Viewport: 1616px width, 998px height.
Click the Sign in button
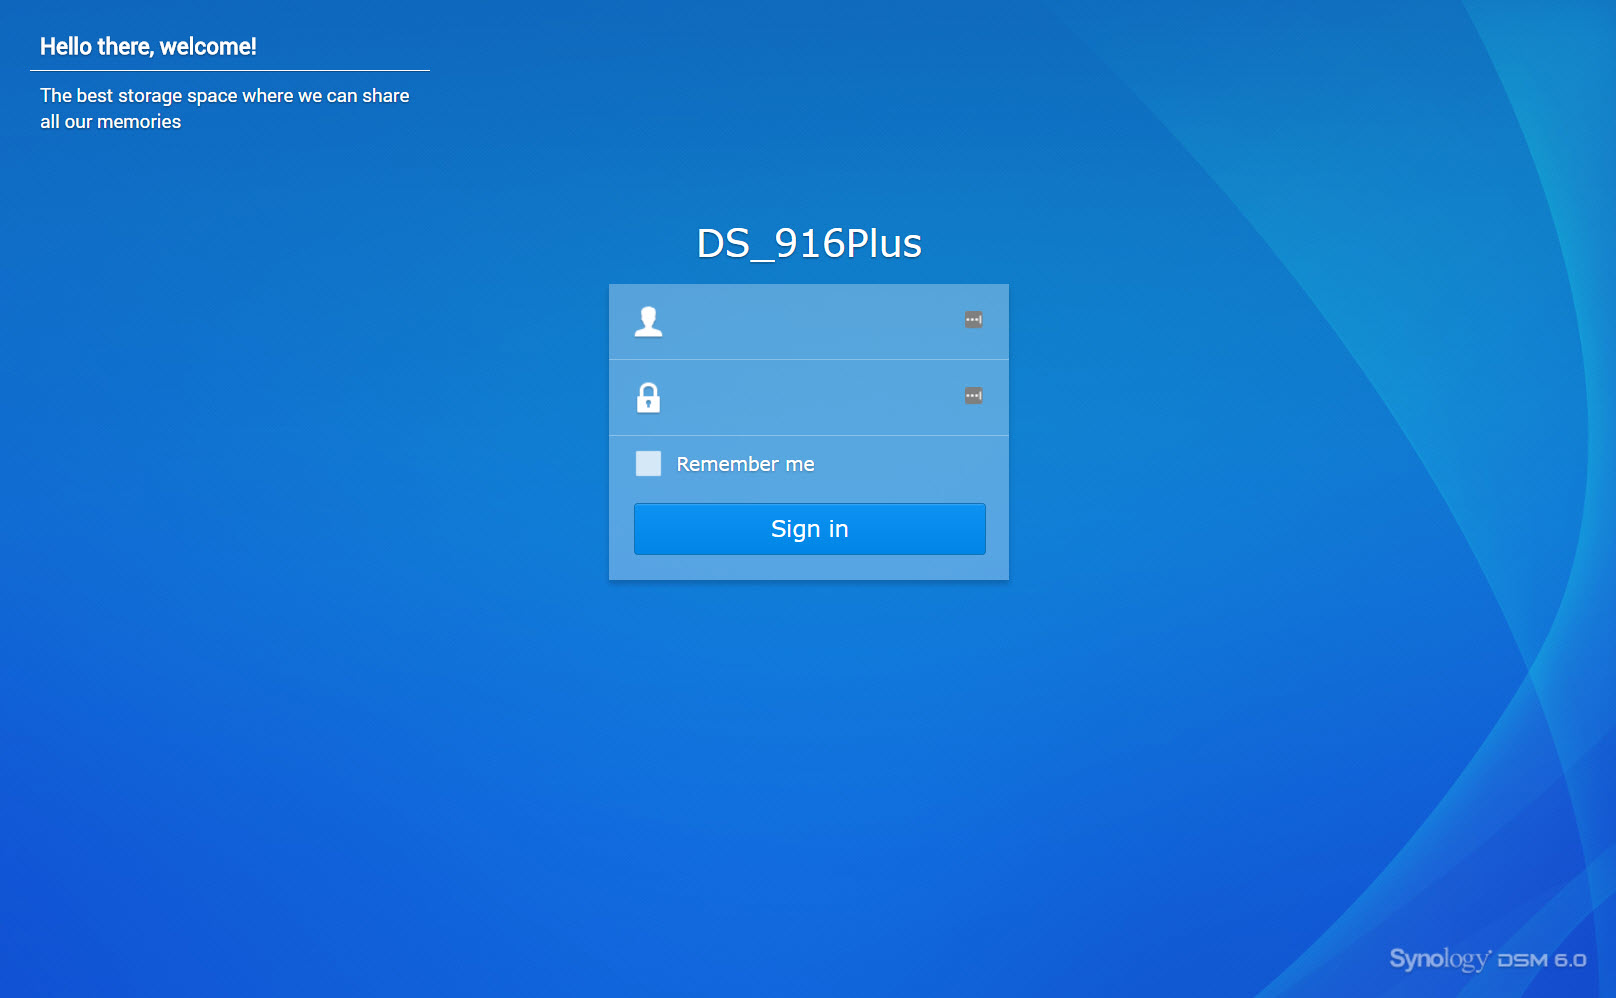point(809,529)
